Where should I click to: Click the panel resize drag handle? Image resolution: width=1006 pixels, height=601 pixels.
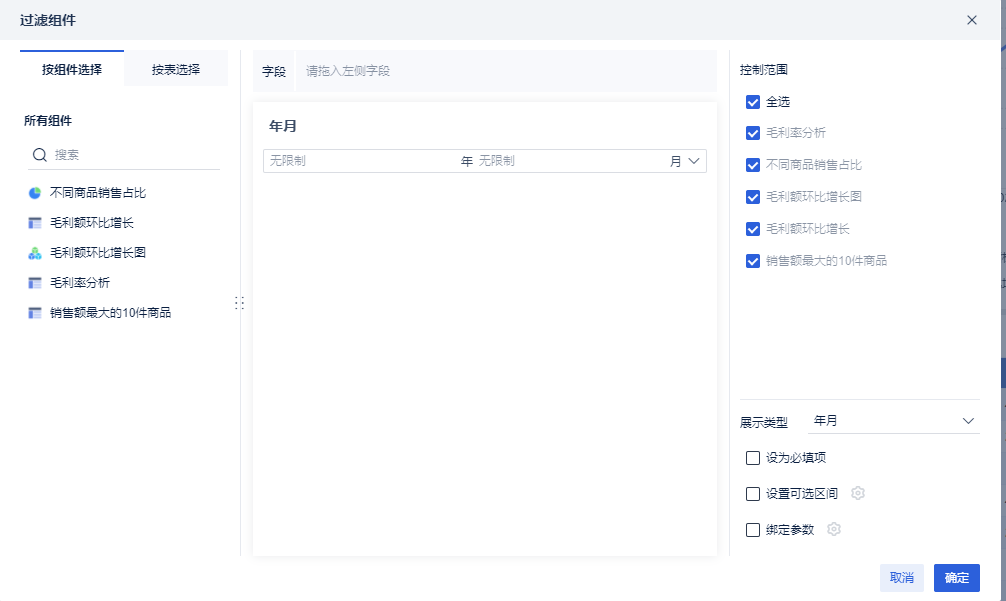[239, 302]
